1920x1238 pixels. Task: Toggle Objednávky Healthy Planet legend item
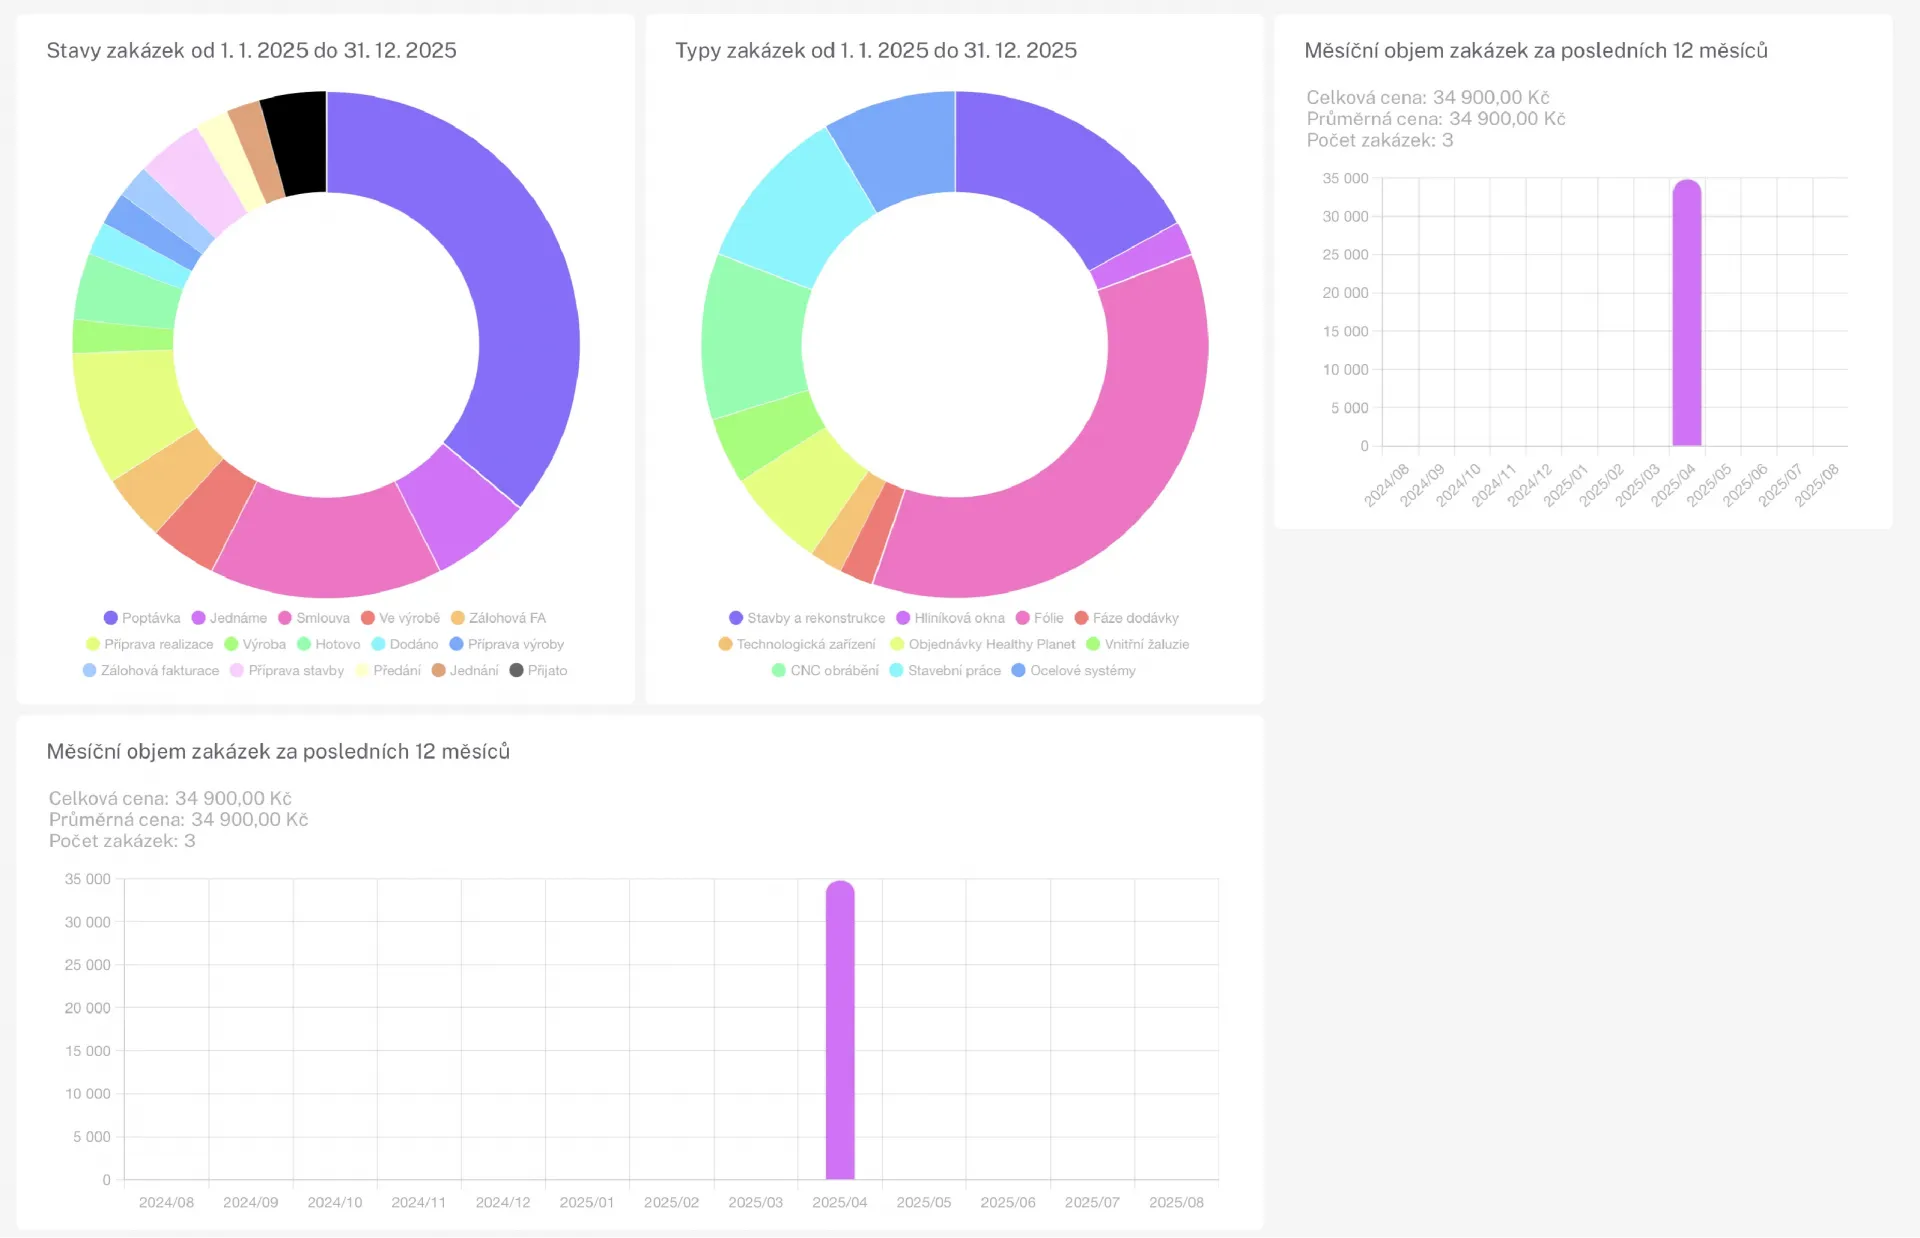pyautogui.click(x=991, y=644)
